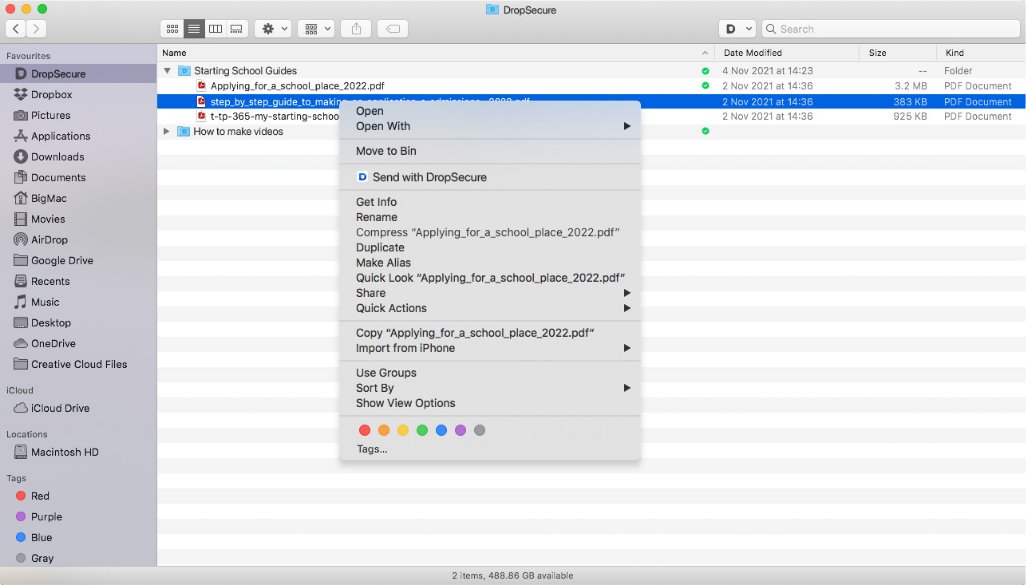Open Dropbox in the sidebar
This screenshot has width=1026, height=585.
(78, 94)
